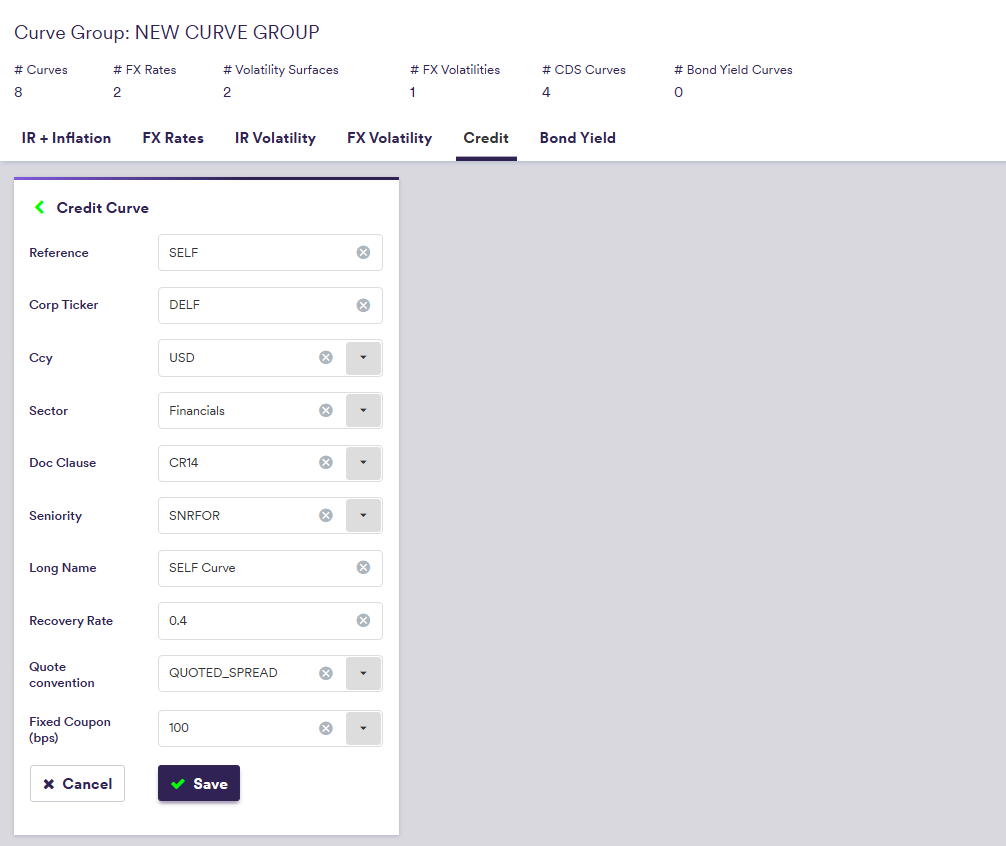This screenshot has height=846, width=1006.
Task: Expand the Sector dropdown
Action: point(363,410)
